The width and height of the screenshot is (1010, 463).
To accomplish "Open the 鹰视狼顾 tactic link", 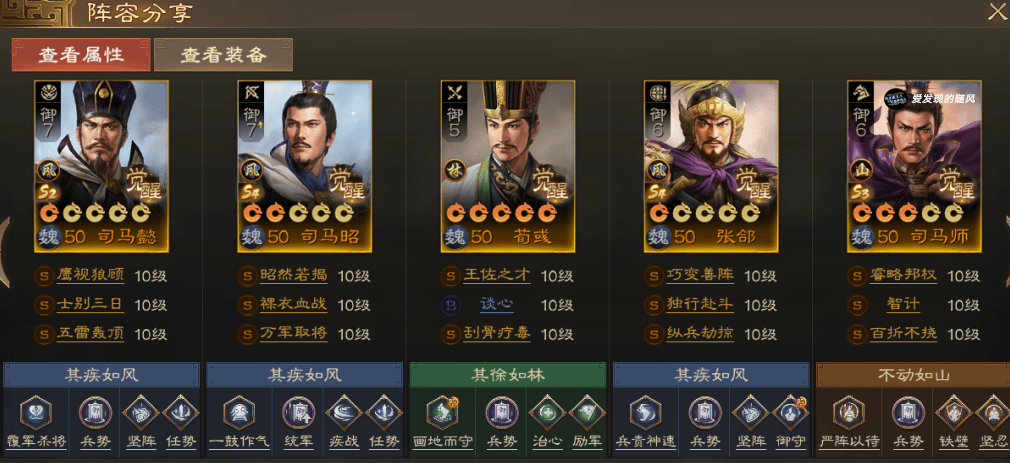I will point(90,276).
